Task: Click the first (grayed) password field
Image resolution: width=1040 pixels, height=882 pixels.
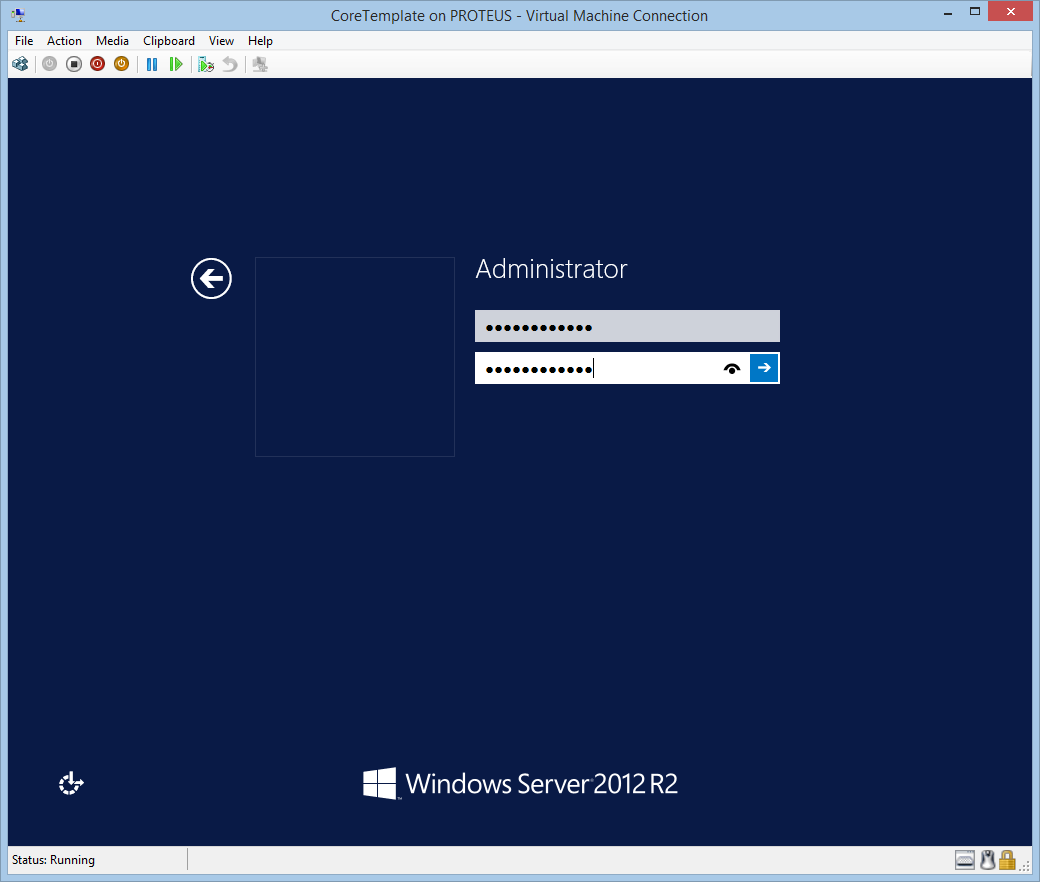Action: 626,327
